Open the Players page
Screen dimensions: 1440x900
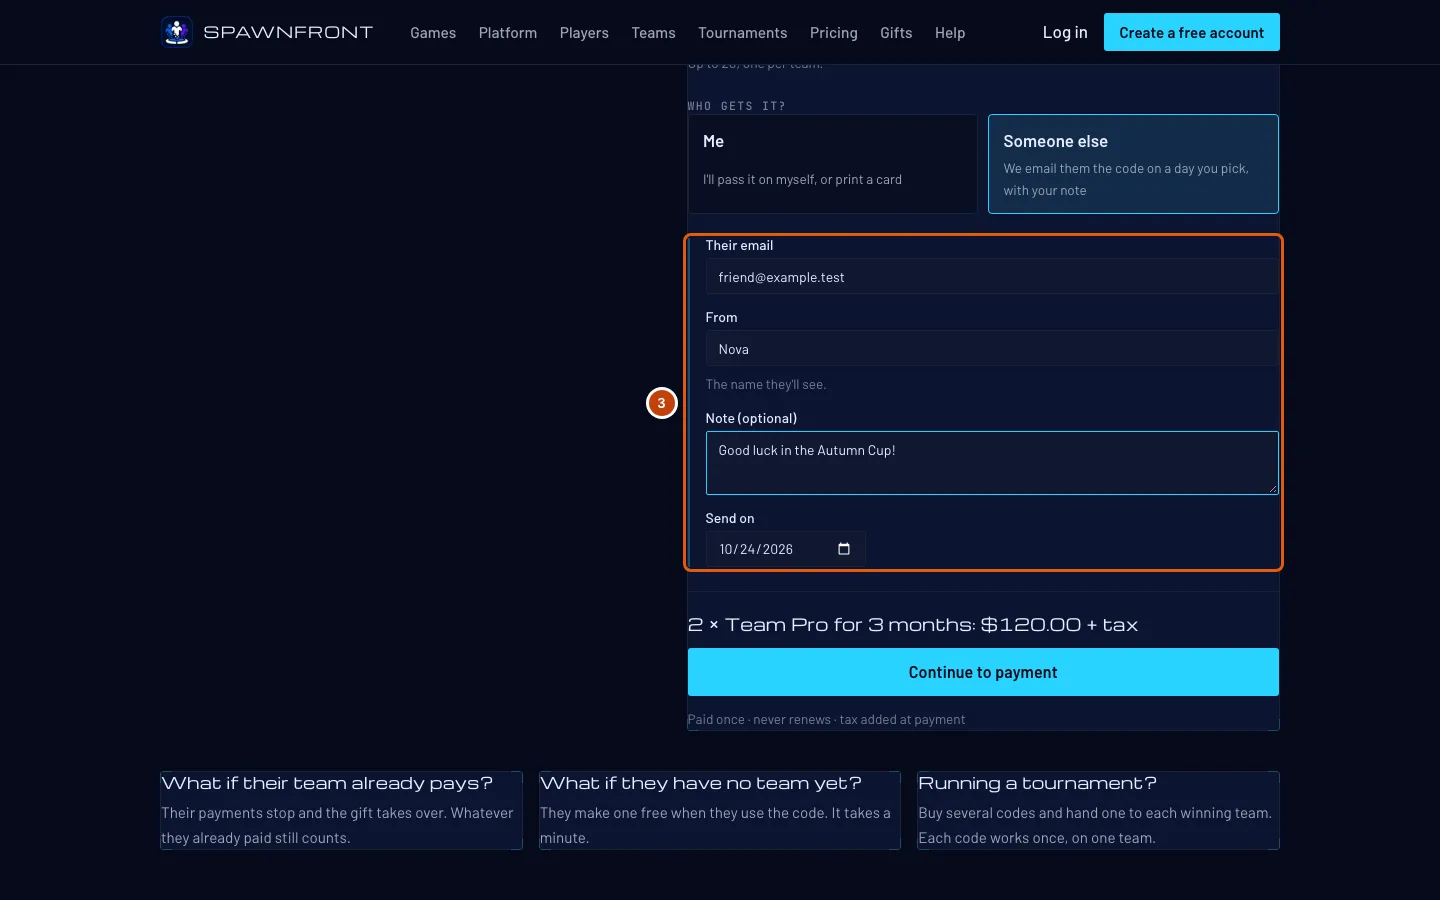coord(584,33)
